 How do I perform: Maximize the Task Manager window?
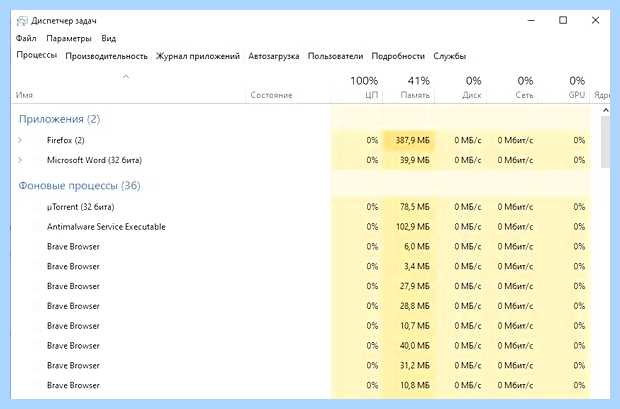(x=563, y=20)
